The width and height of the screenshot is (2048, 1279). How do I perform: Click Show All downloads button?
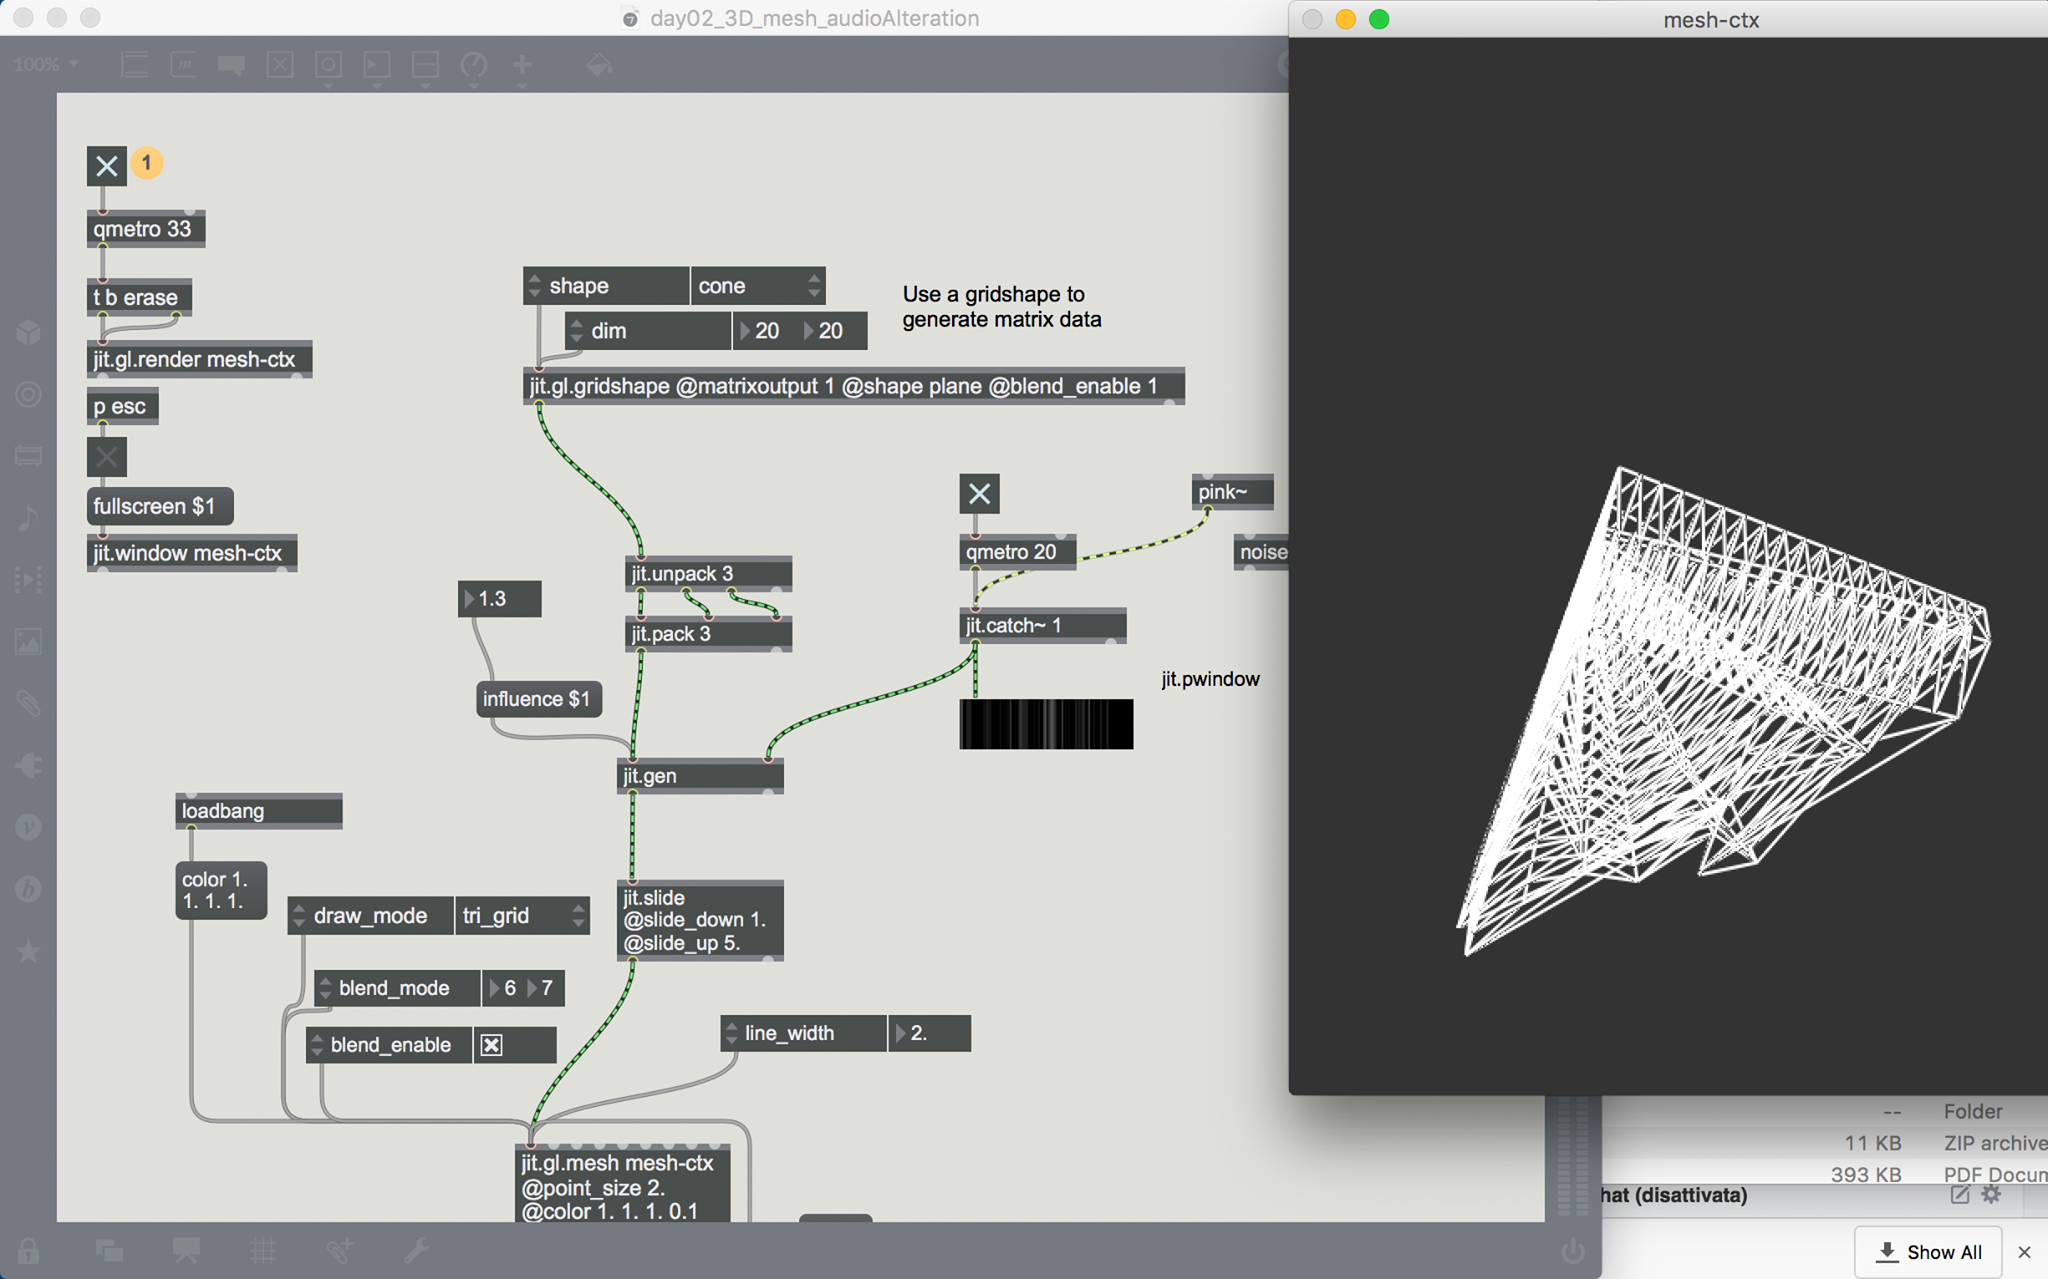click(1929, 1252)
